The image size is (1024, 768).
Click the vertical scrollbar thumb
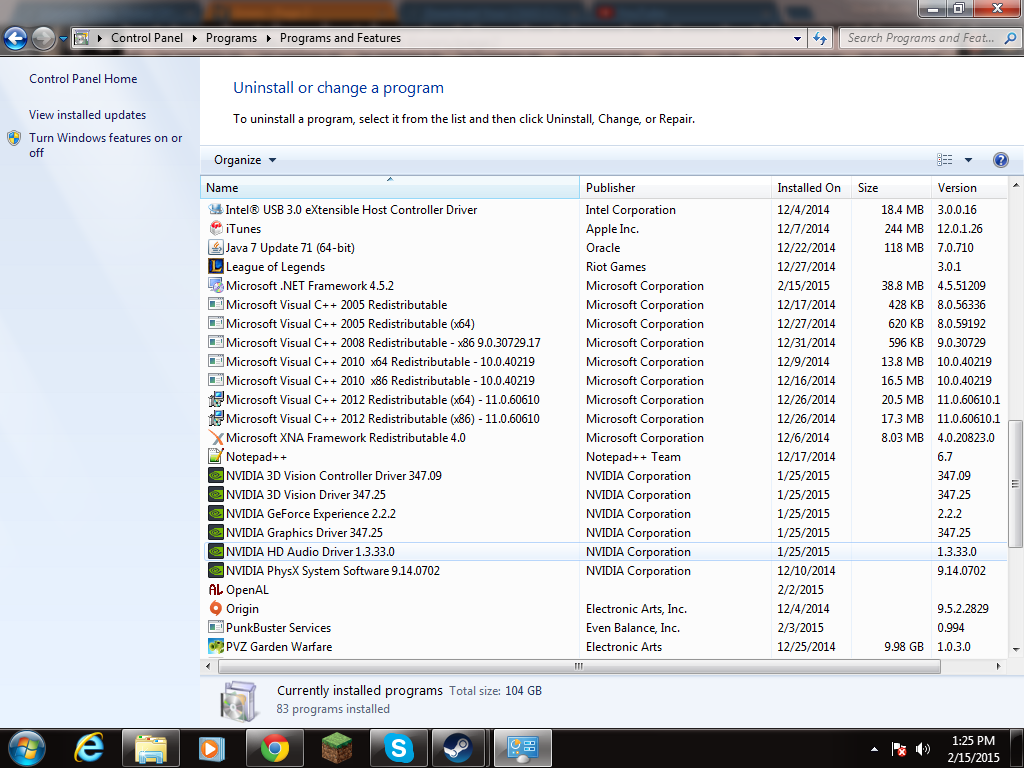(x=1015, y=484)
